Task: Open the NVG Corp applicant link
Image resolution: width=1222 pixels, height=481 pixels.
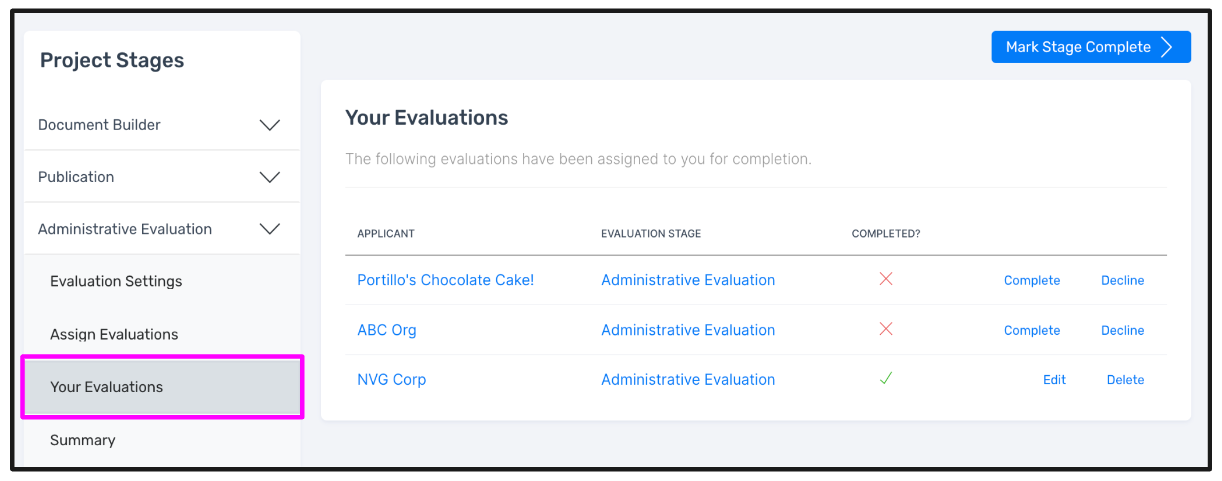Action: [x=391, y=380]
